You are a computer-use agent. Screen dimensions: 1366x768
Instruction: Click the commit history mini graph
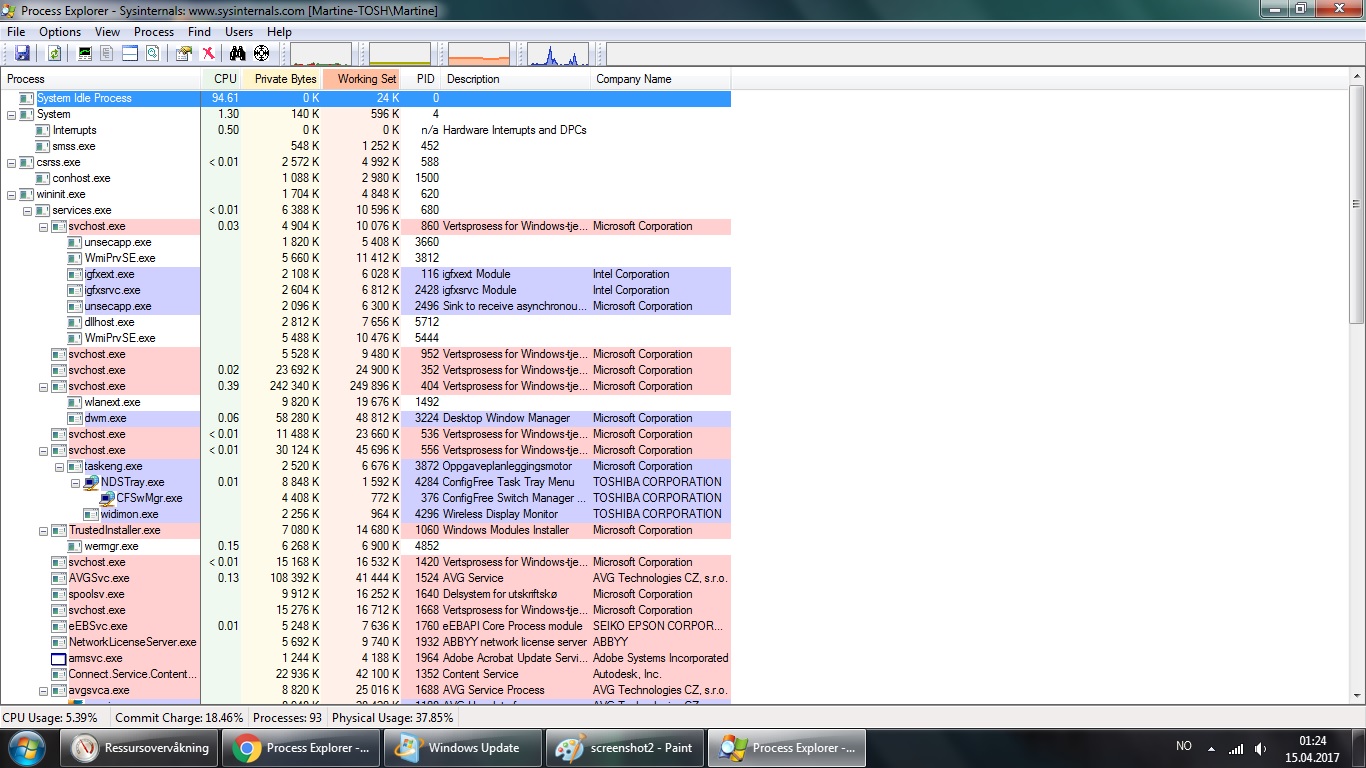(400, 54)
